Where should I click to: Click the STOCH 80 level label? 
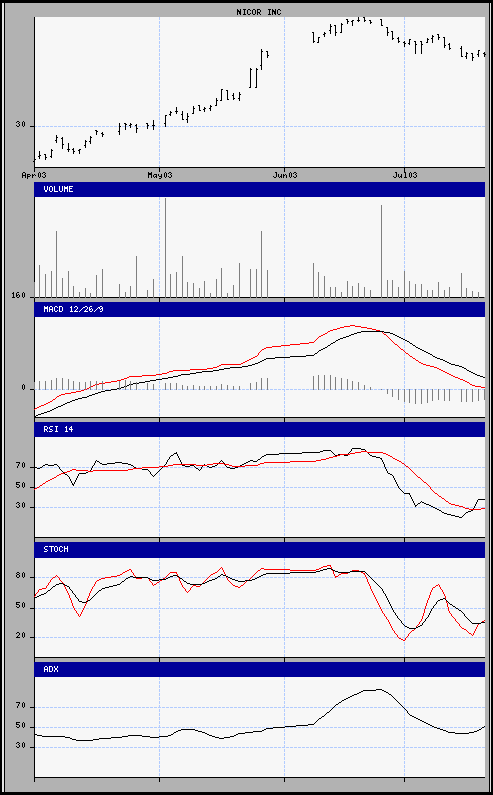pos(21,577)
